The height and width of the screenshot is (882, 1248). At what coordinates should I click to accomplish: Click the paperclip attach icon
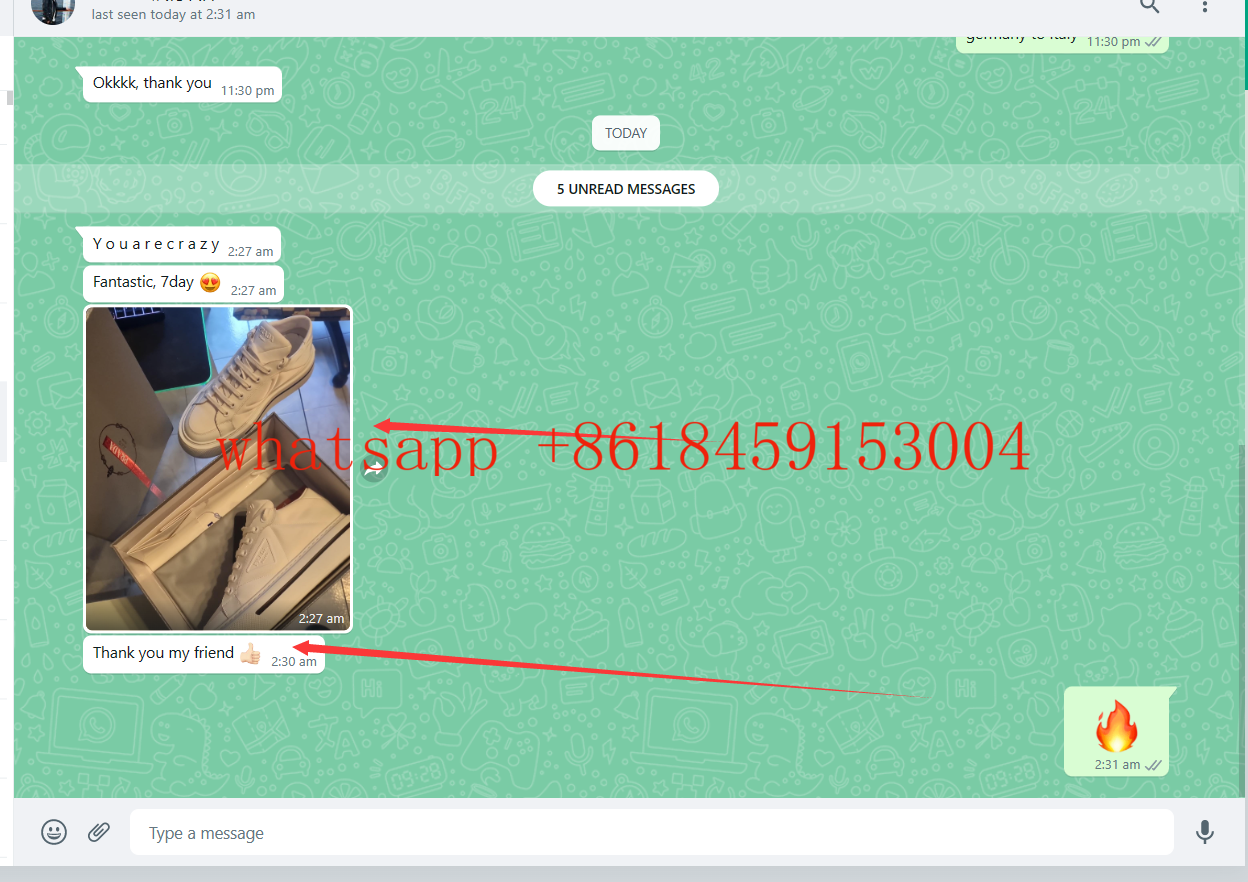(x=99, y=832)
